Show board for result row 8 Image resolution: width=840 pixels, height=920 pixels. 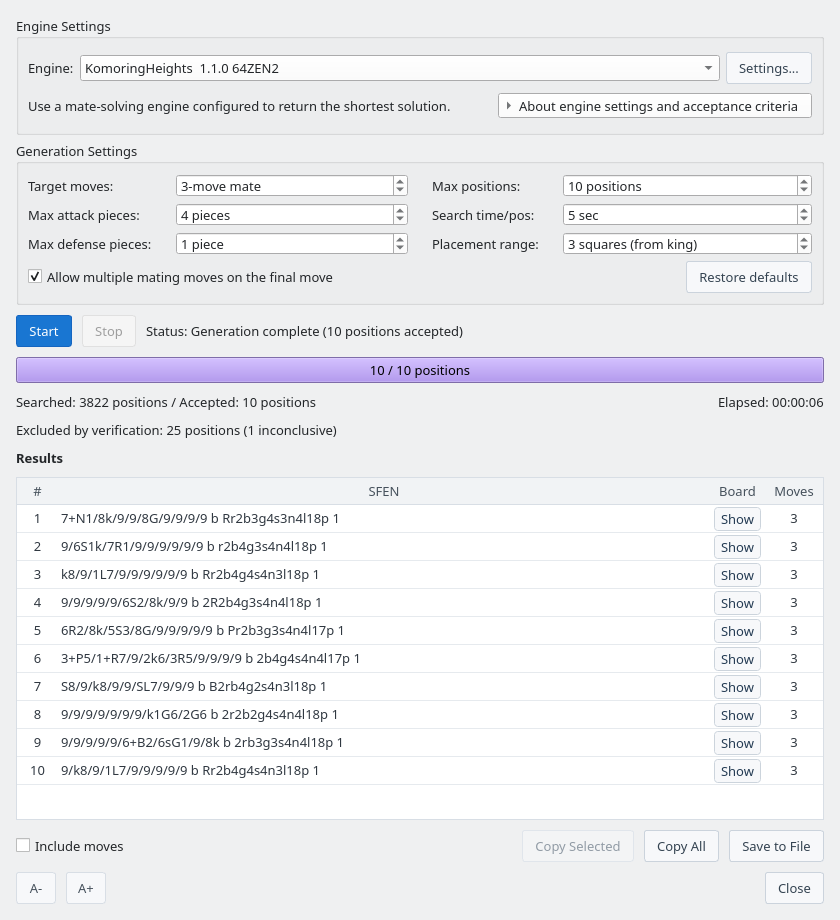pyautogui.click(x=737, y=715)
